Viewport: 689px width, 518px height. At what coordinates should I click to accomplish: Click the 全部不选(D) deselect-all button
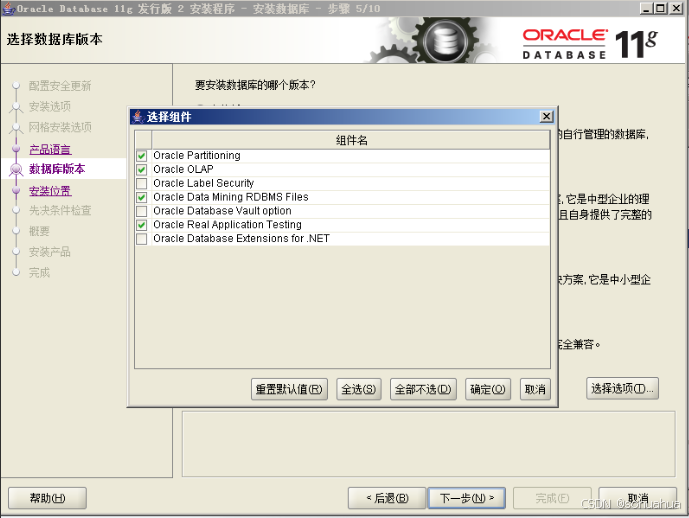[x=423, y=389]
